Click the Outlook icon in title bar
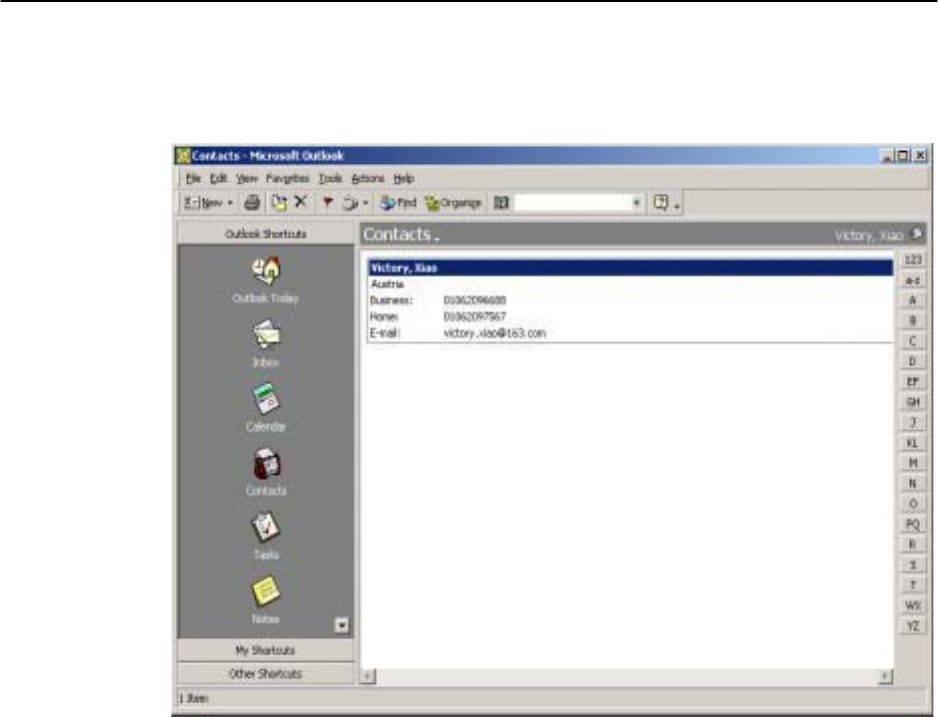The image size is (938, 717). click(183, 156)
